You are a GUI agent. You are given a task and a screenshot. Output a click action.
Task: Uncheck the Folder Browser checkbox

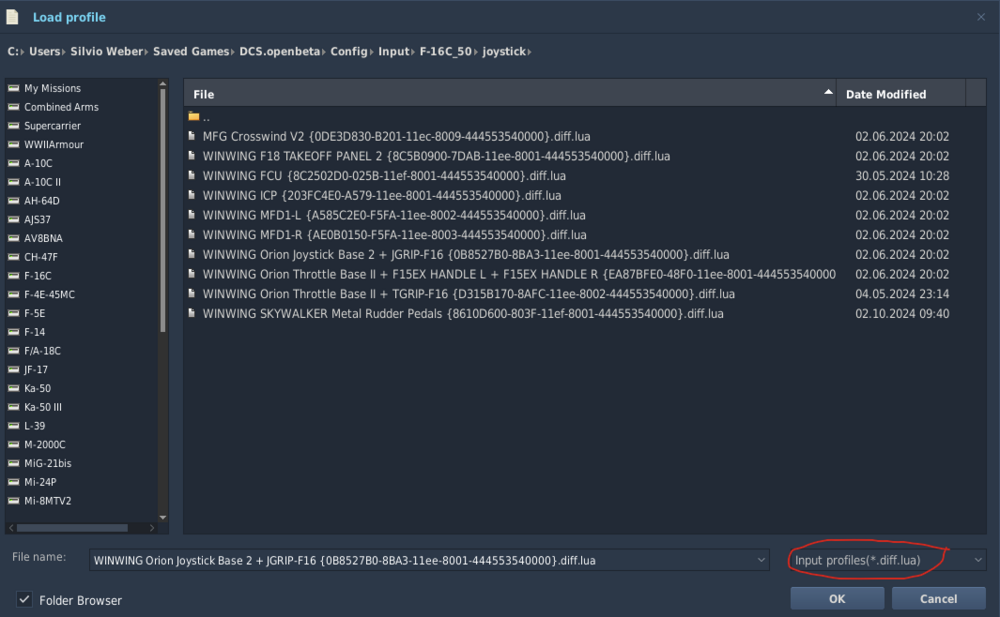24,600
